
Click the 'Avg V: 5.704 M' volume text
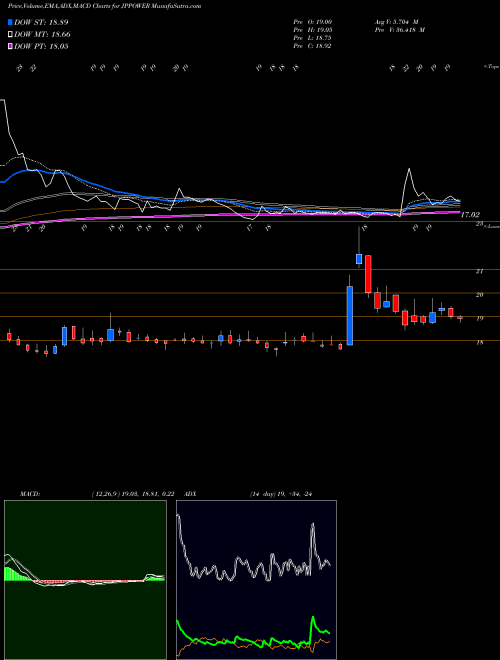[396, 22]
